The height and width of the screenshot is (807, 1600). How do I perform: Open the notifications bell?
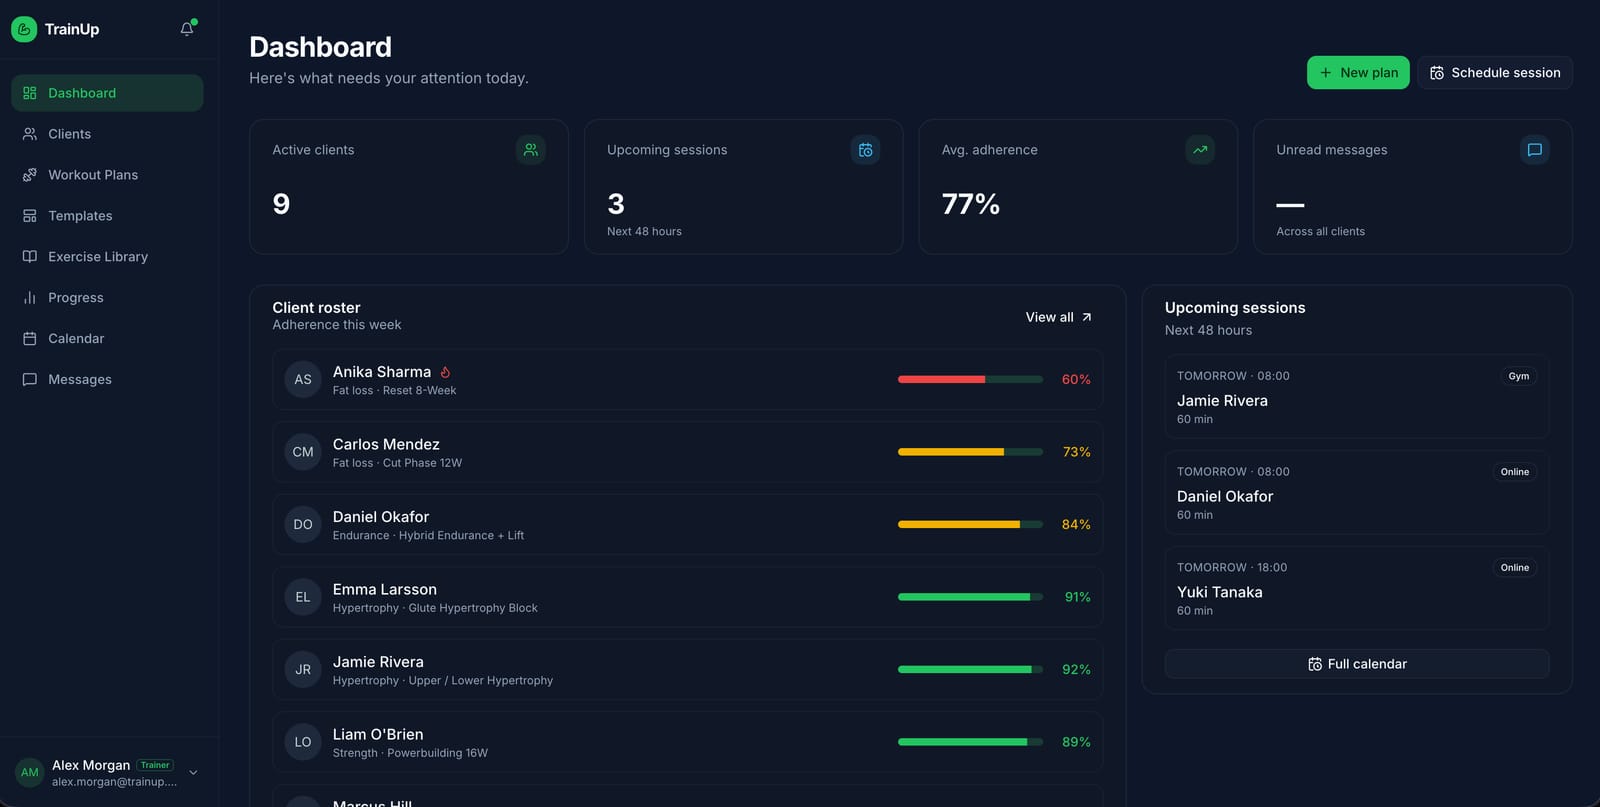187,29
